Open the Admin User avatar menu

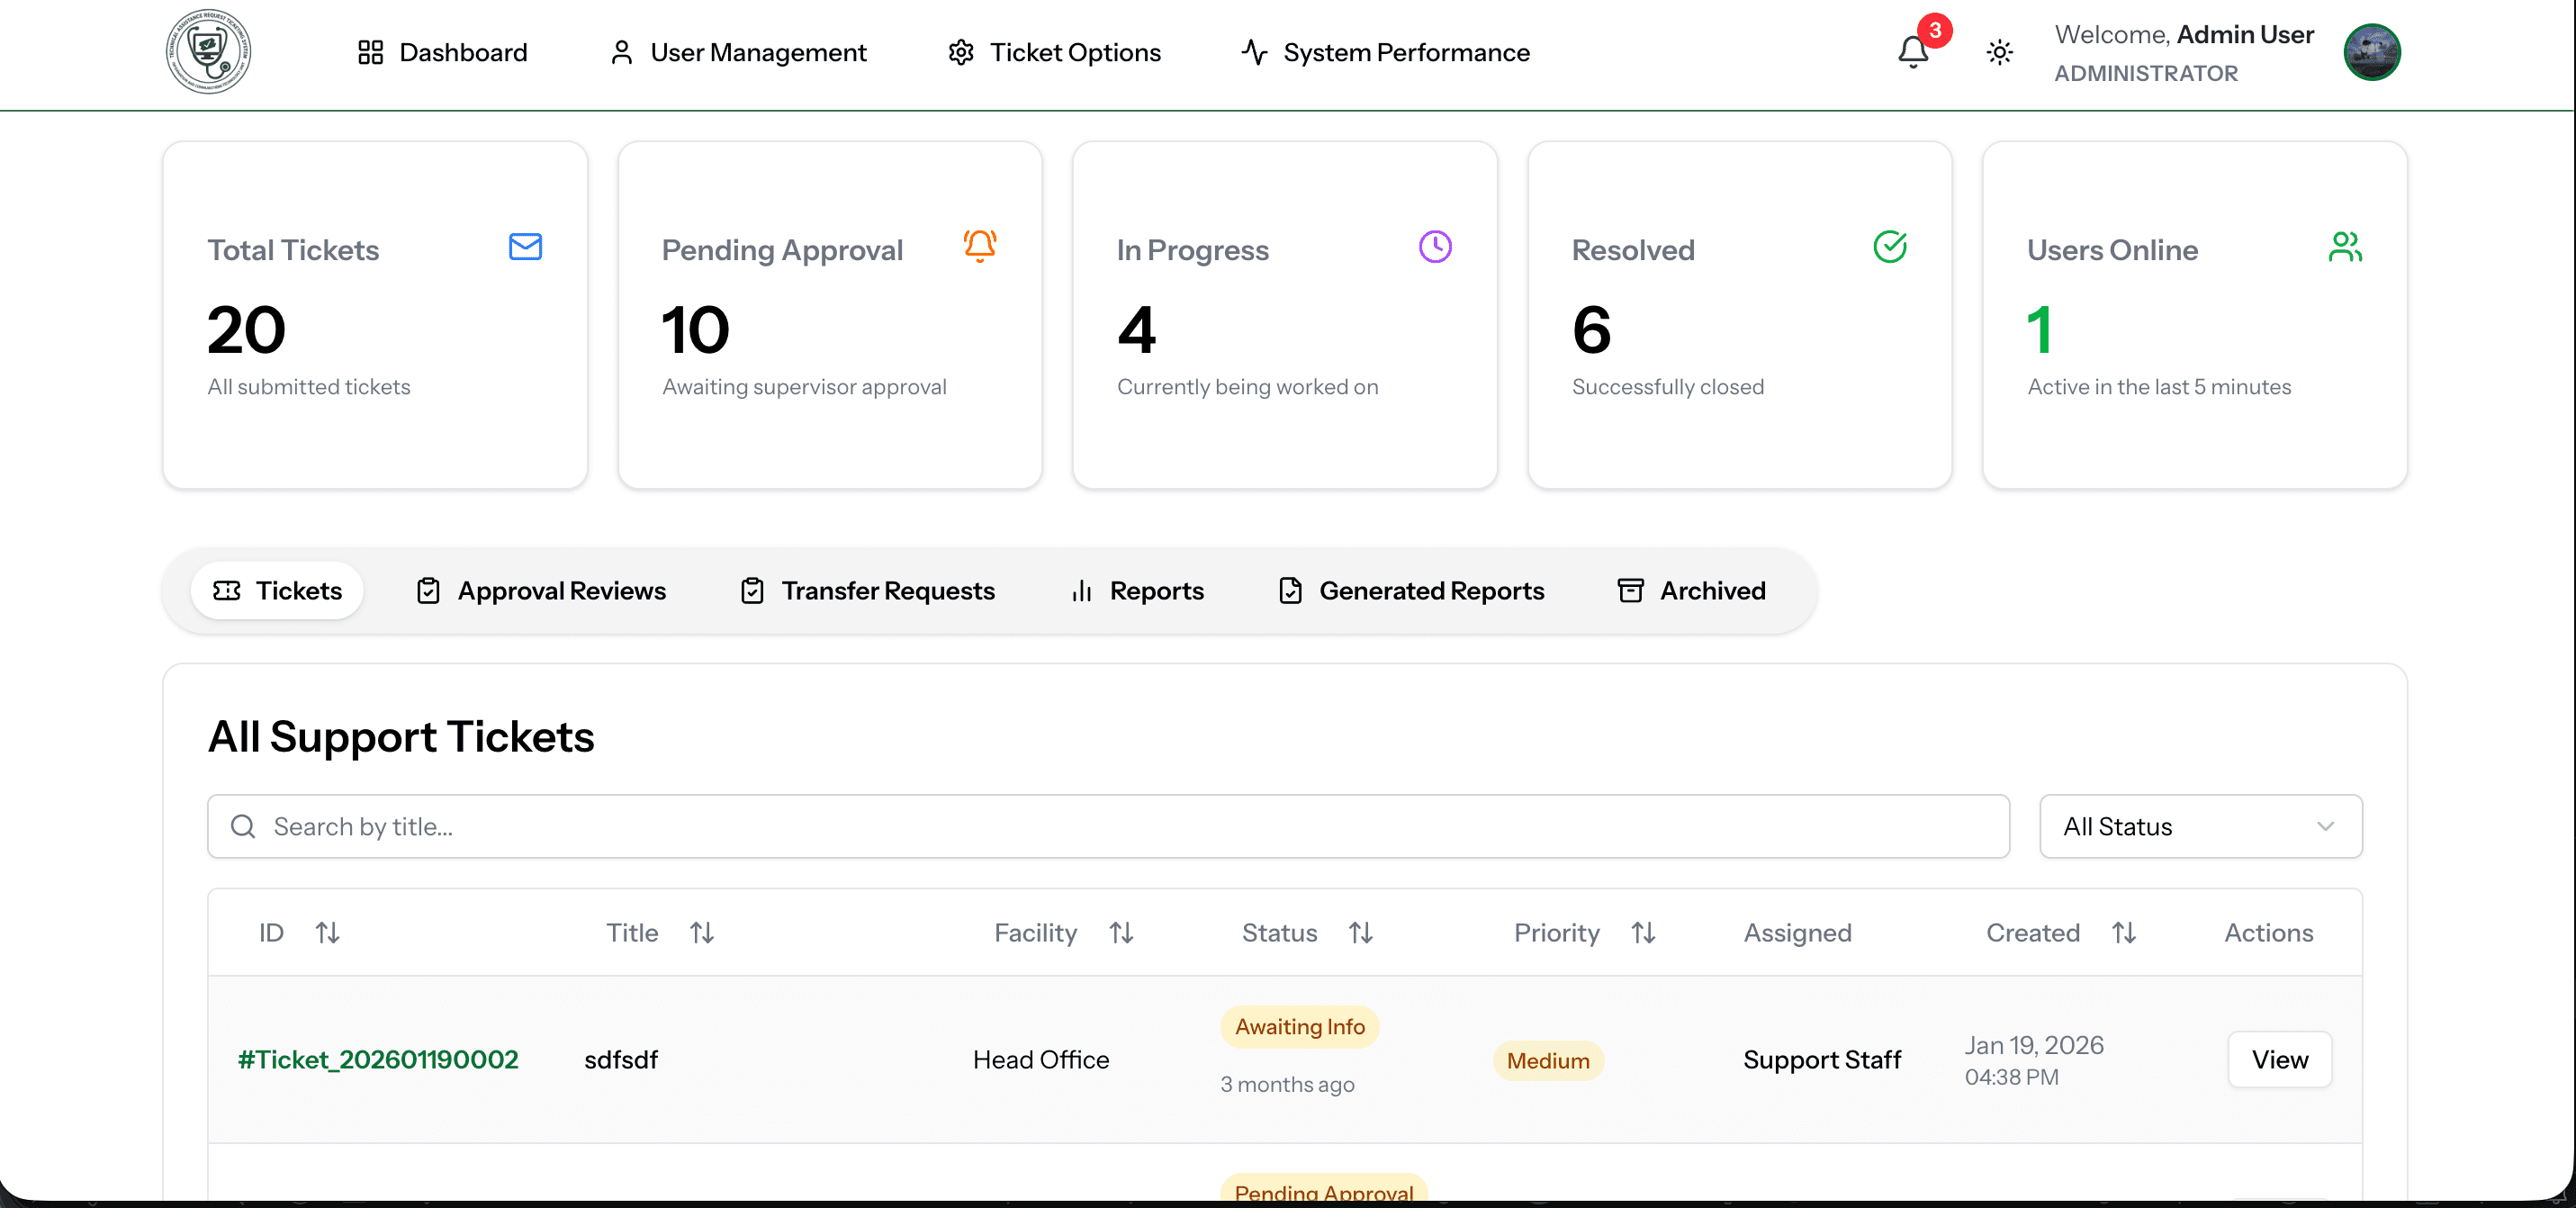tap(2372, 52)
